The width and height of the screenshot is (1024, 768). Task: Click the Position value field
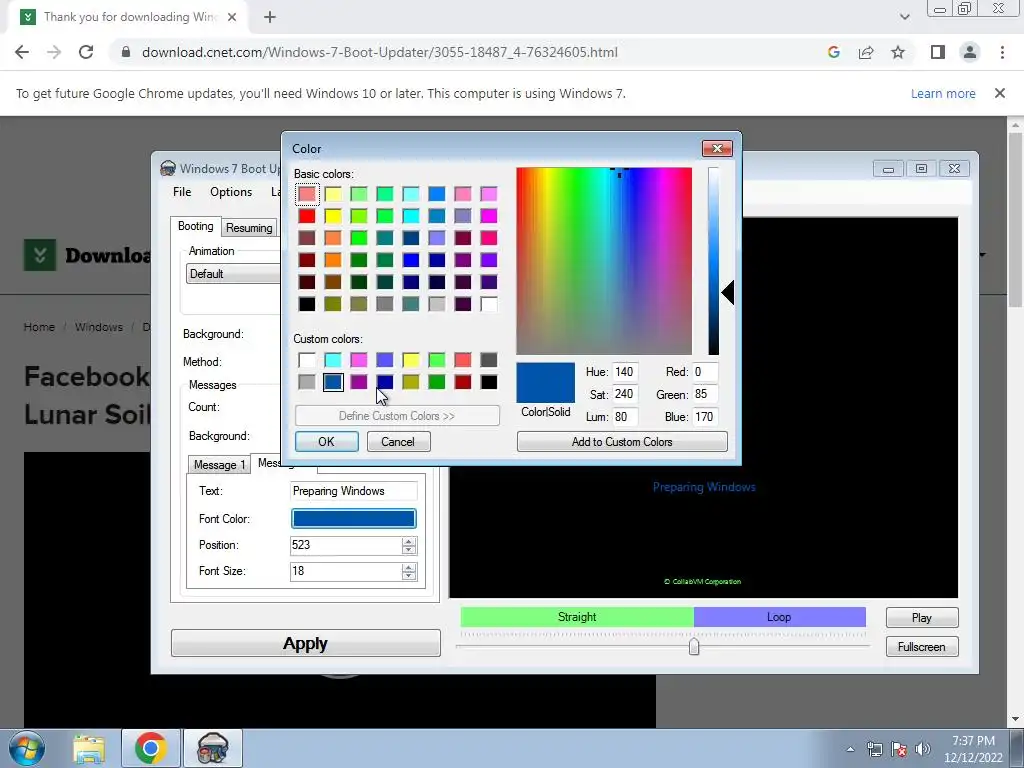345,545
